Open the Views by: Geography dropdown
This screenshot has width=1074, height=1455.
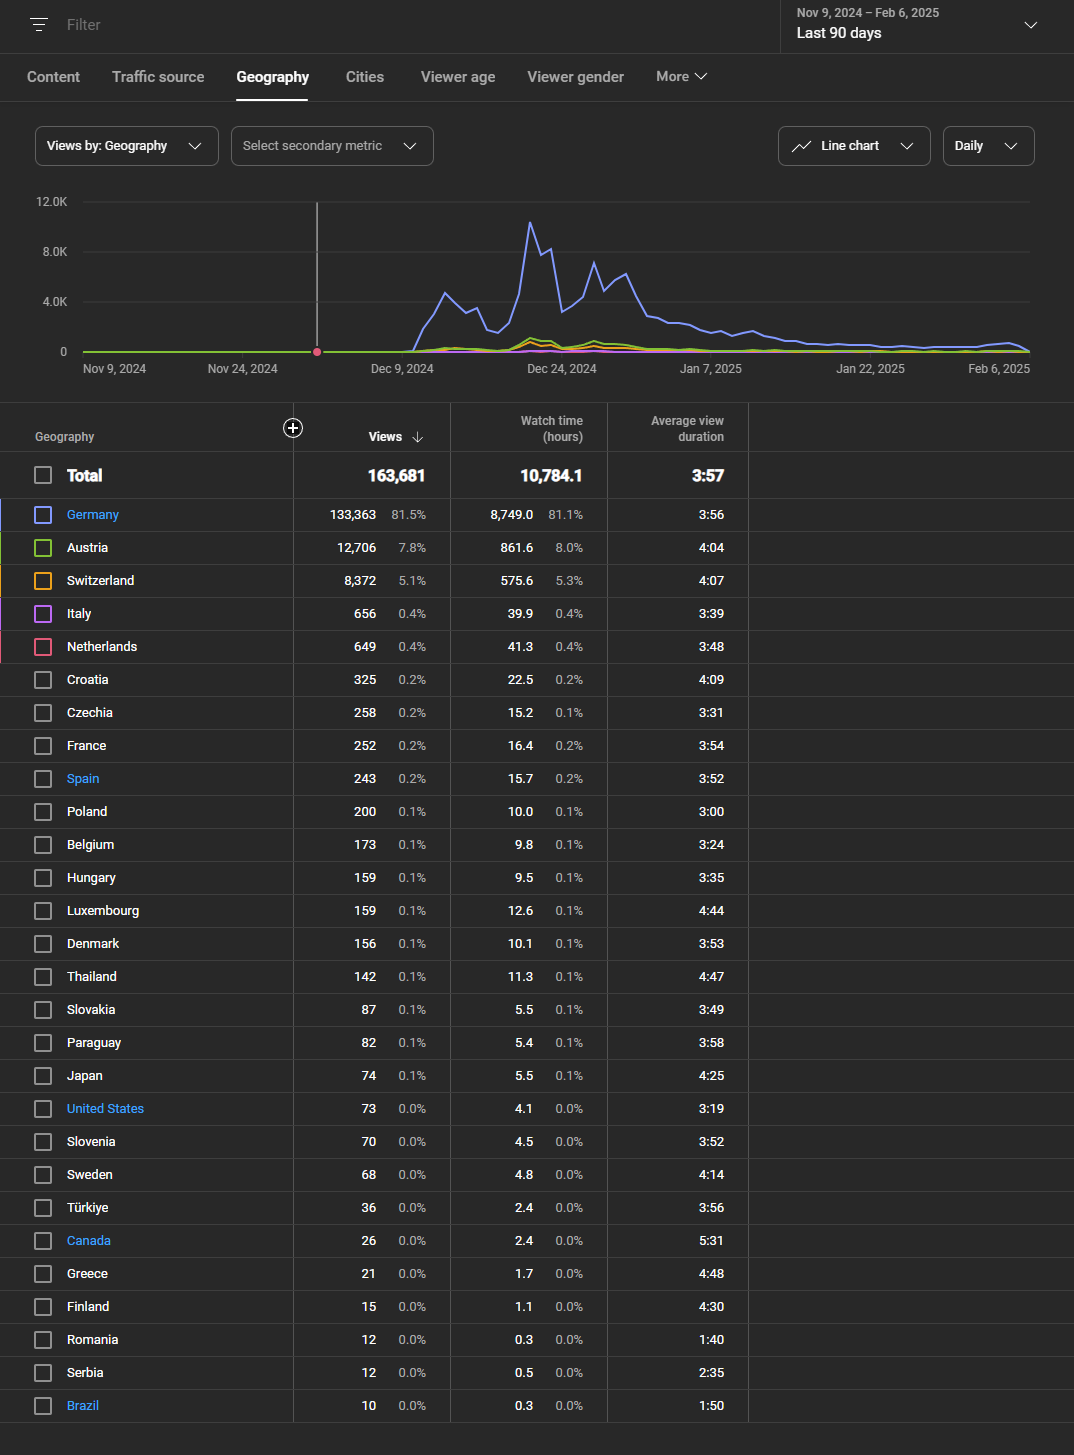click(126, 146)
